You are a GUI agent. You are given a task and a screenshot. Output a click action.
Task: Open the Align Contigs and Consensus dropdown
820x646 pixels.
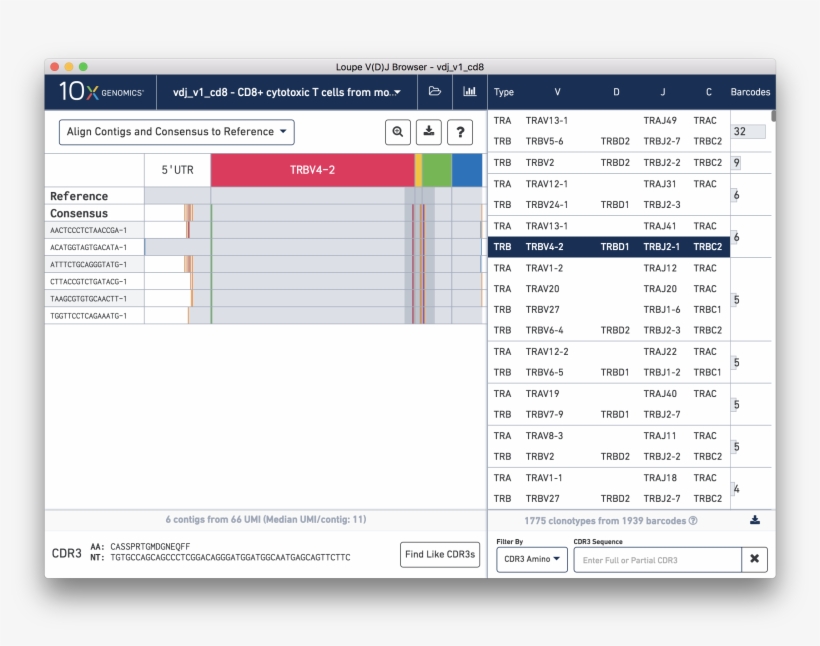click(x=176, y=131)
